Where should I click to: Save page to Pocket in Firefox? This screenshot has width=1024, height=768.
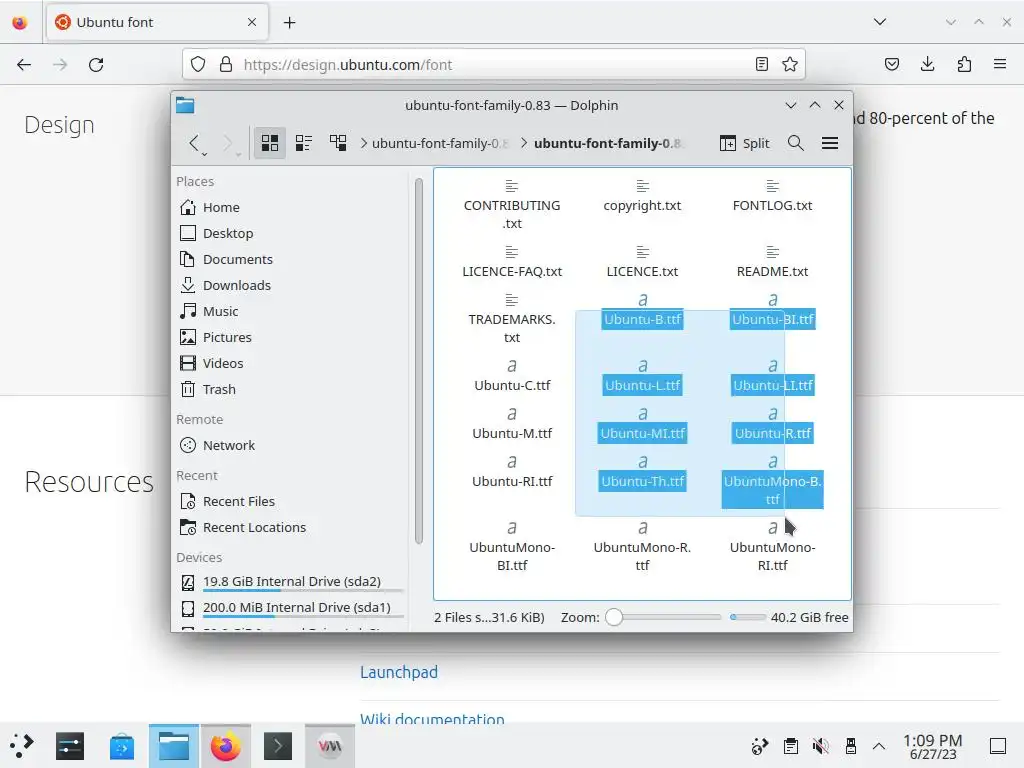coord(891,65)
